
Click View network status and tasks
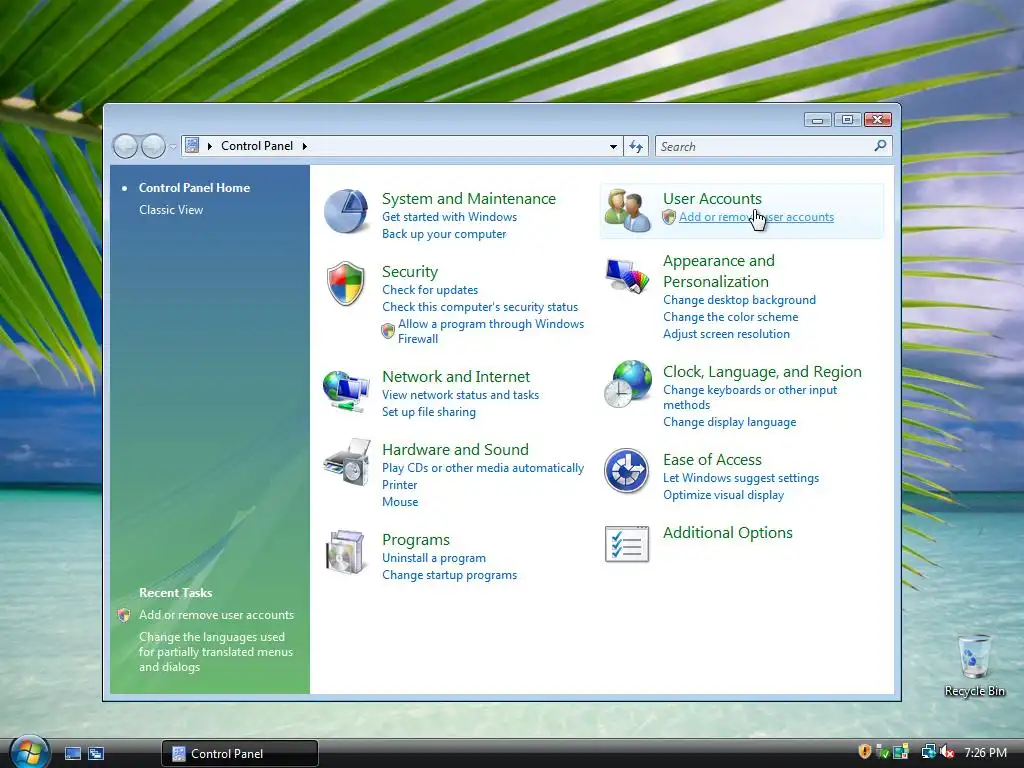coord(460,395)
